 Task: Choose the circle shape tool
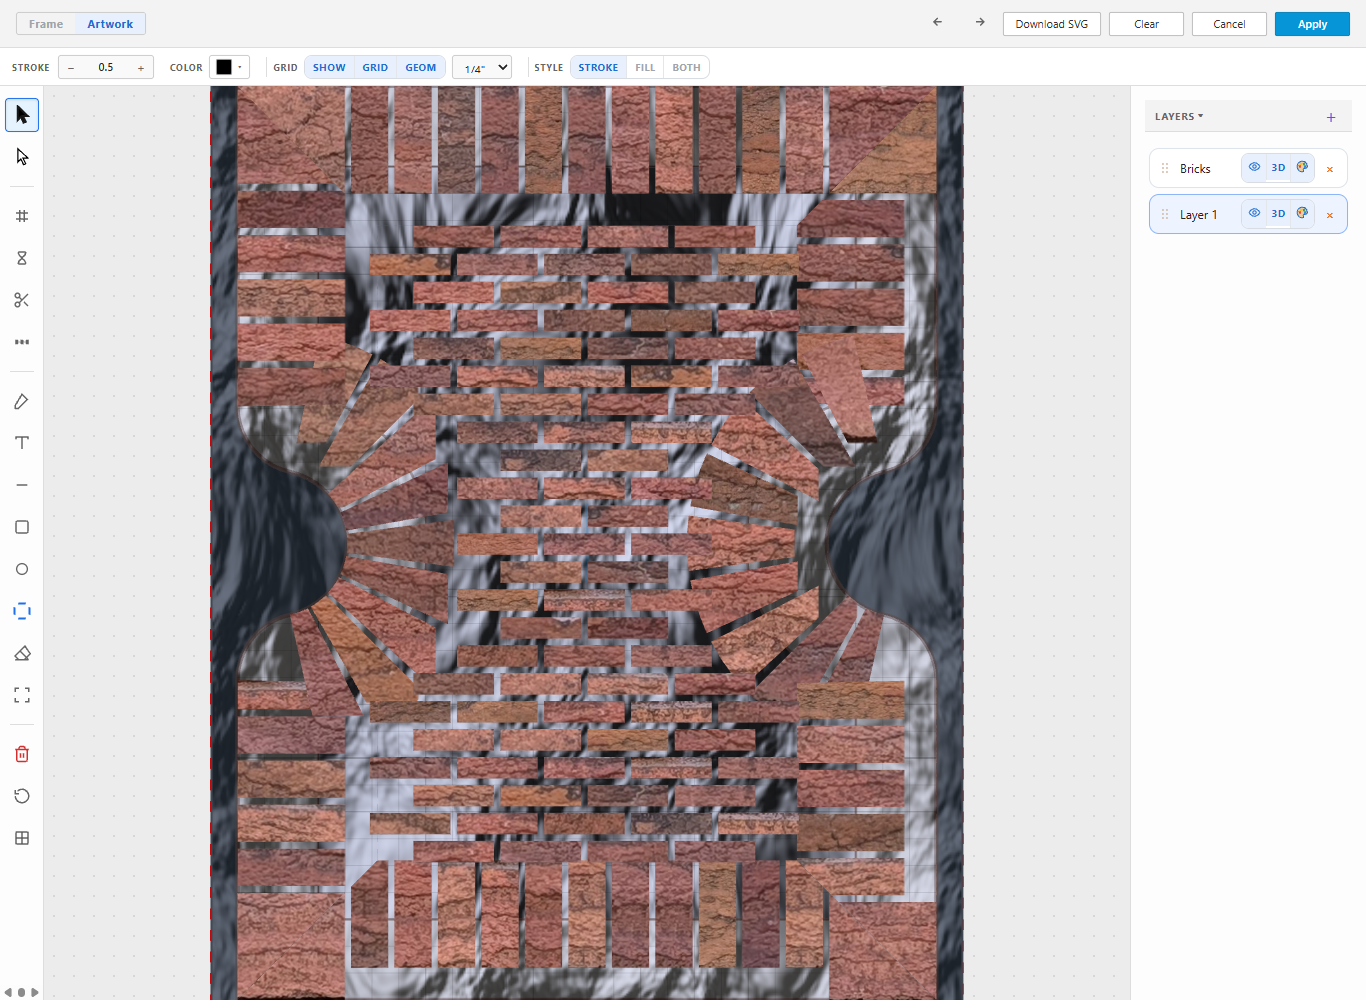(x=22, y=569)
